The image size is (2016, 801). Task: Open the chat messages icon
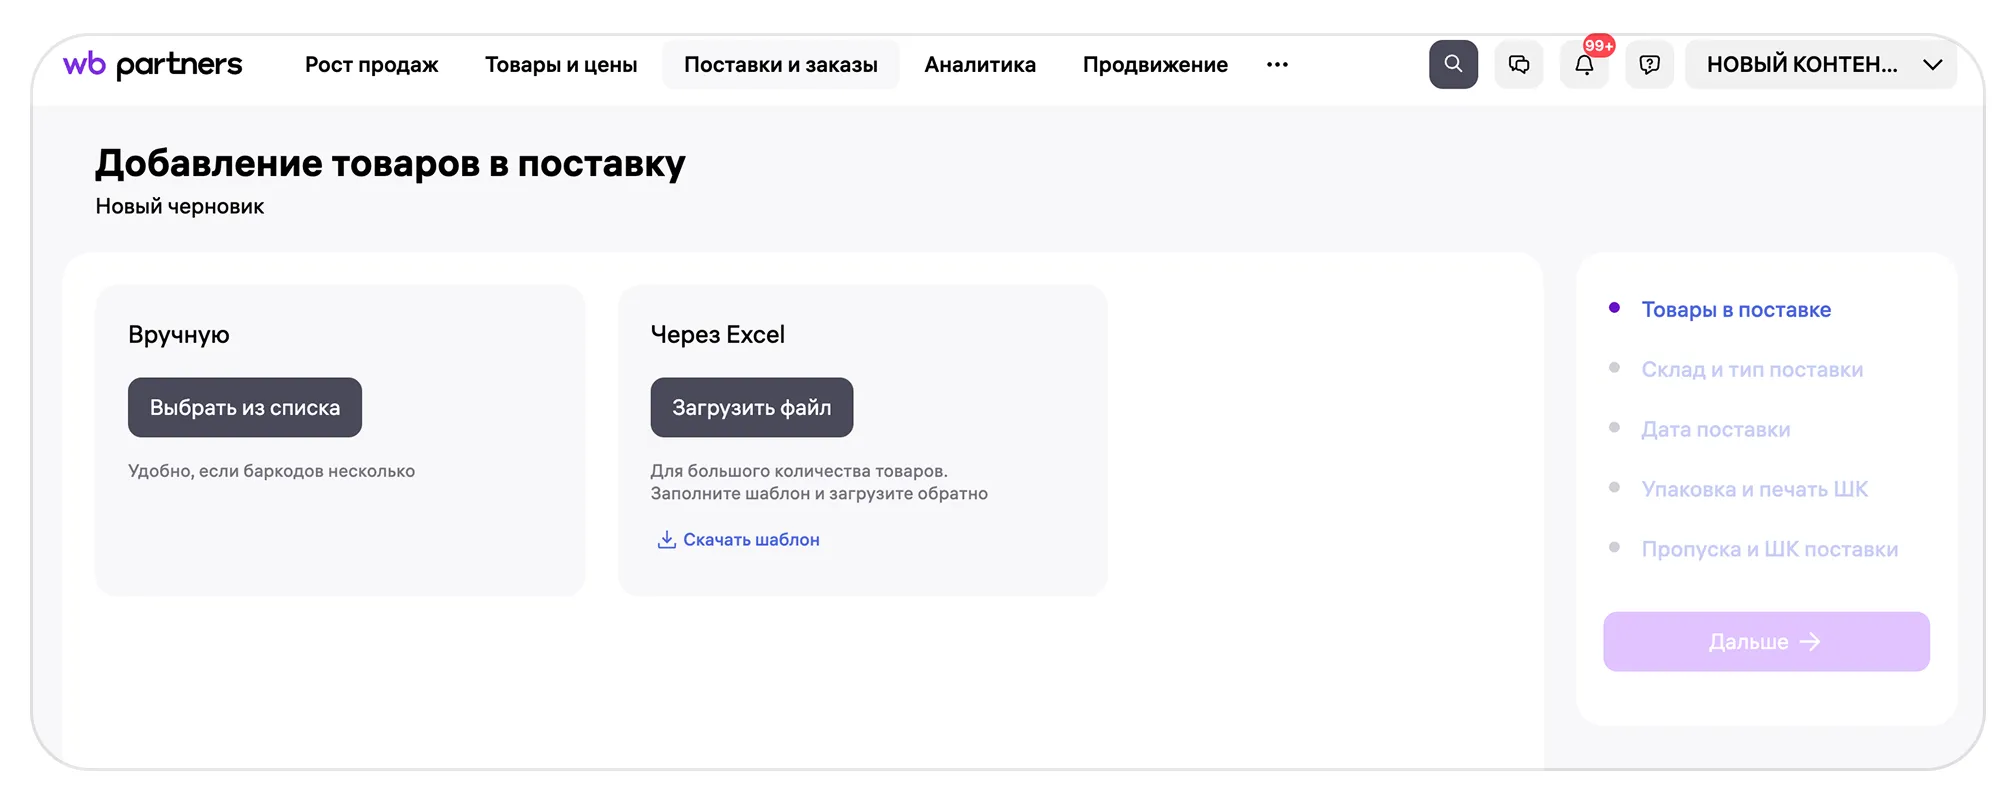pos(1518,65)
